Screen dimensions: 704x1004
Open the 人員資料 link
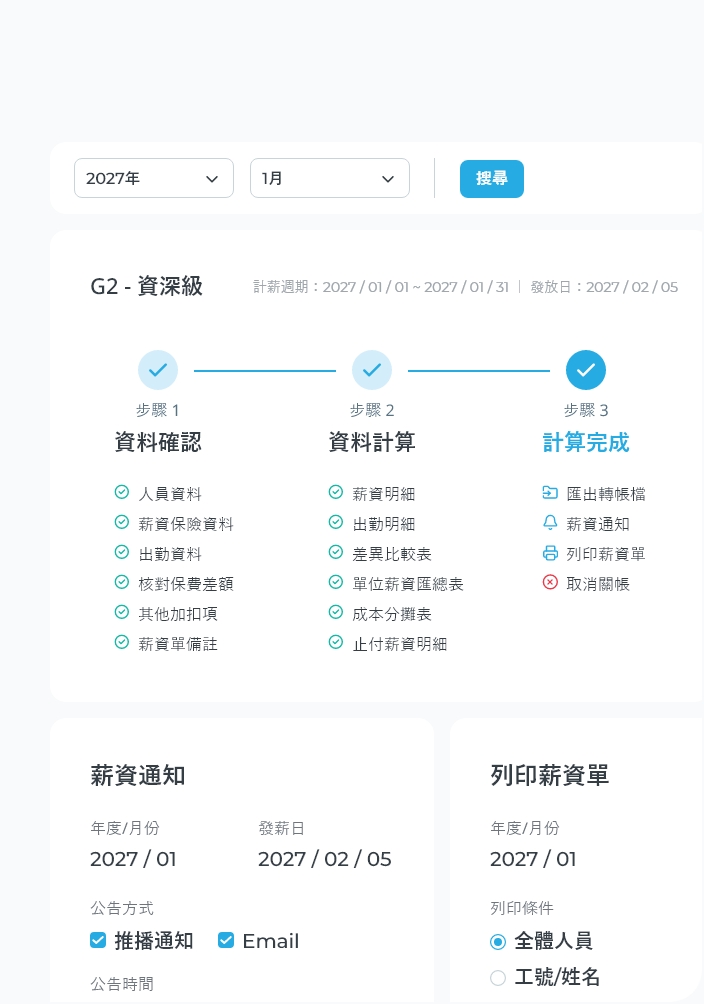click(x=170, y=494)
